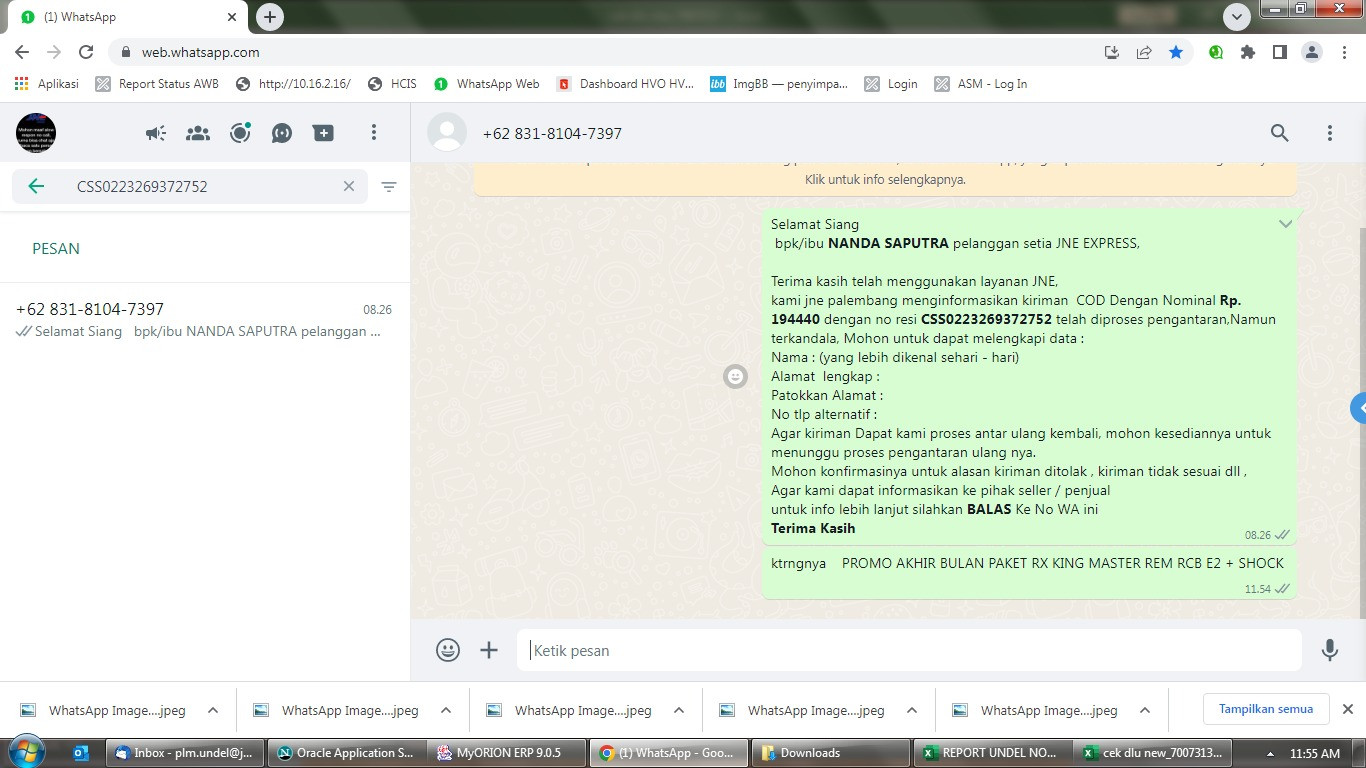Viewport: 1366px width, 768px height.
Task: Go back from search using green arrow
Action: [36, 186]
